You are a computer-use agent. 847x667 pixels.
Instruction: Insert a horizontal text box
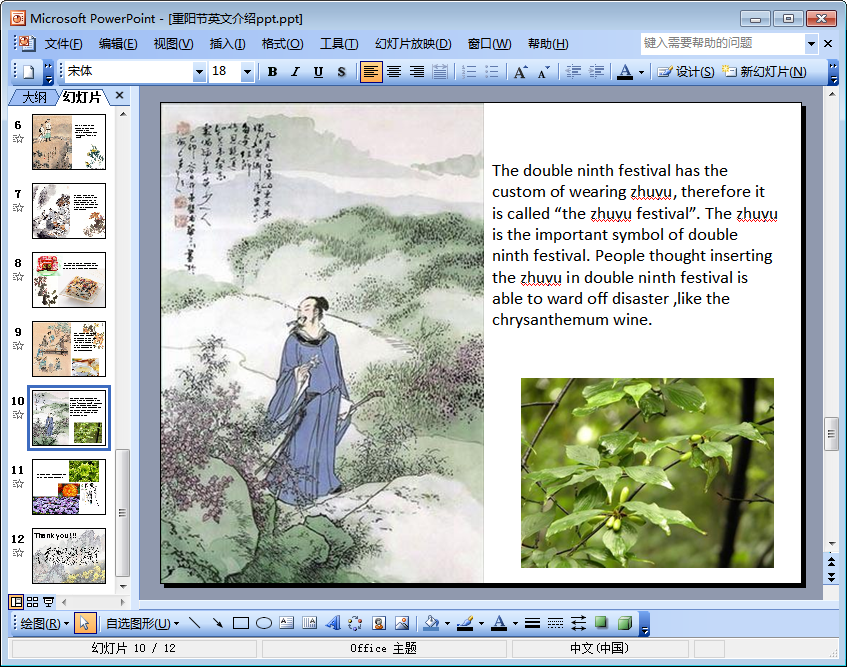tap(287, 623)
